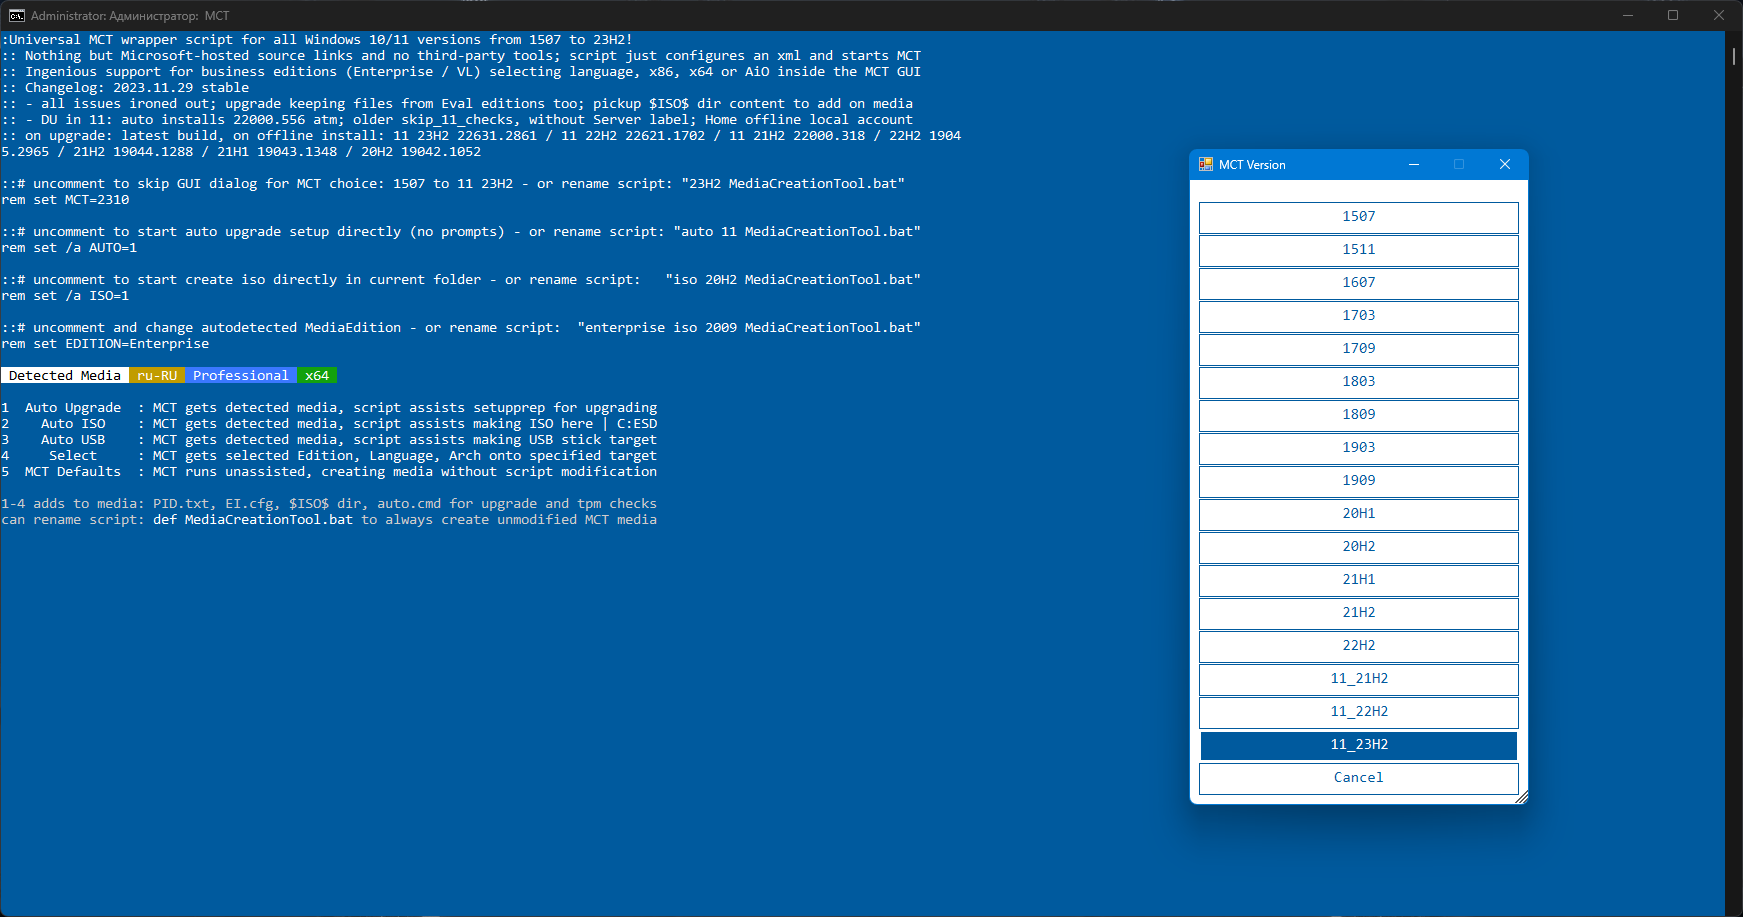Image resolution: width=1743 pixels, height=917 pixels.
Task: Choose the highlighted 11_23H2 button
Action: pos(1358,745)
